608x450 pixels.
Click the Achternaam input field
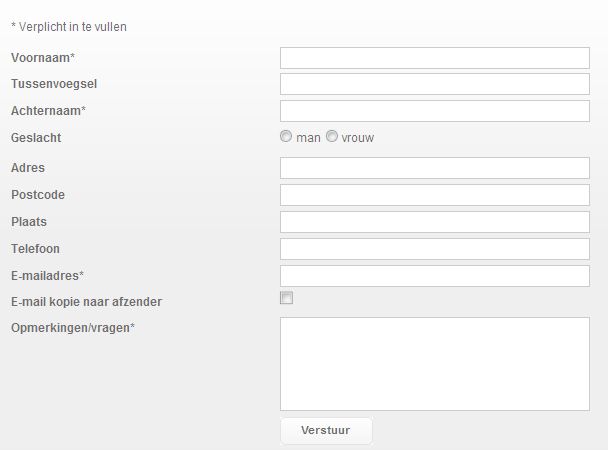point(435,111)
